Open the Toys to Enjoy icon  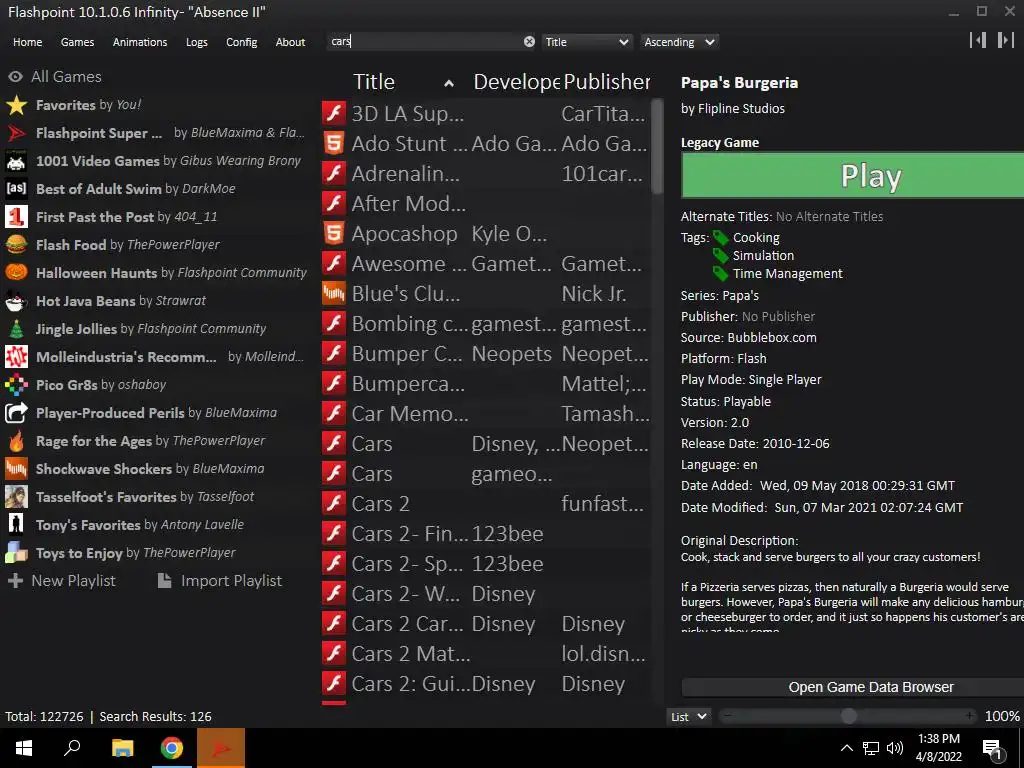point(16,553)
